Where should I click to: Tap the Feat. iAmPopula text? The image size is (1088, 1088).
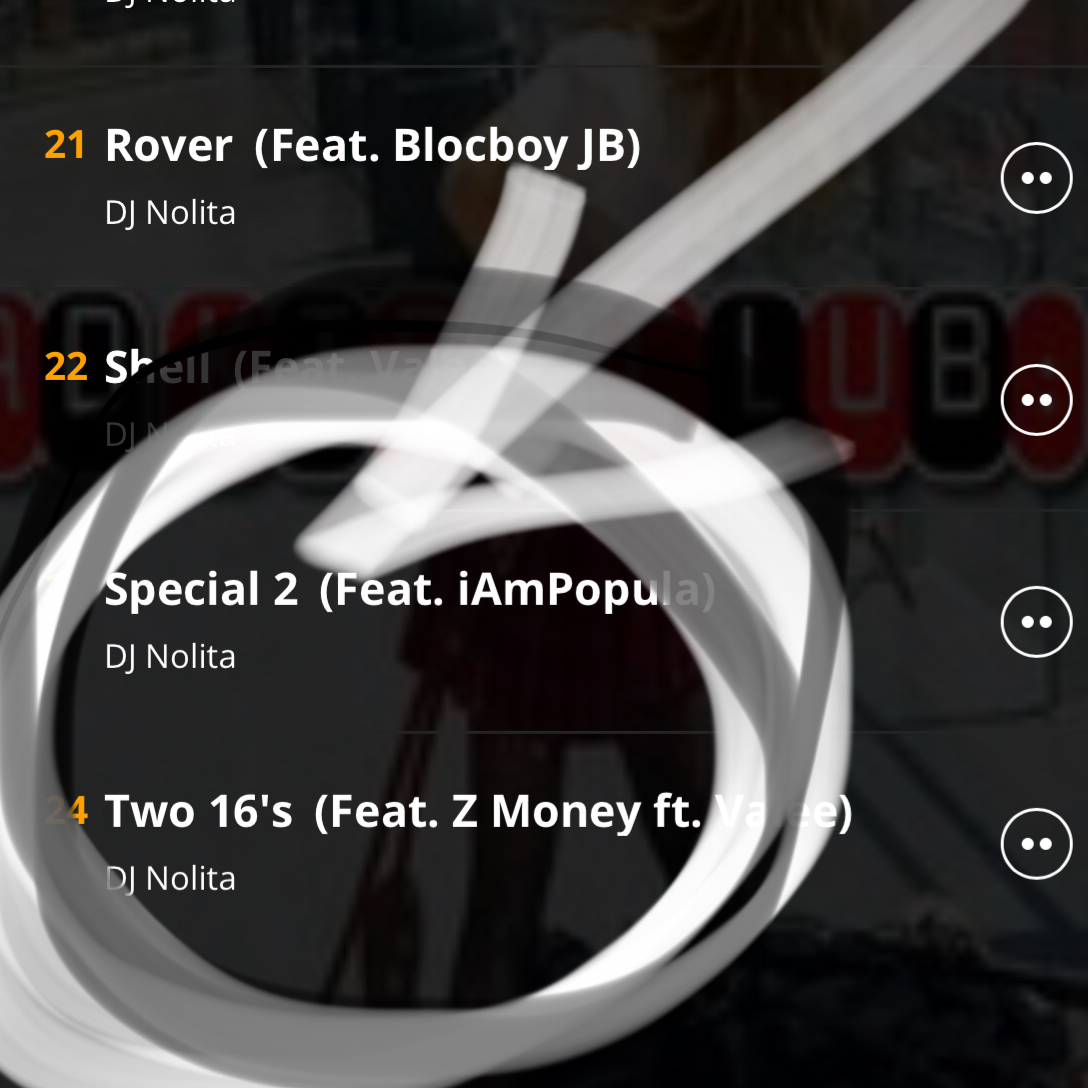517,591
